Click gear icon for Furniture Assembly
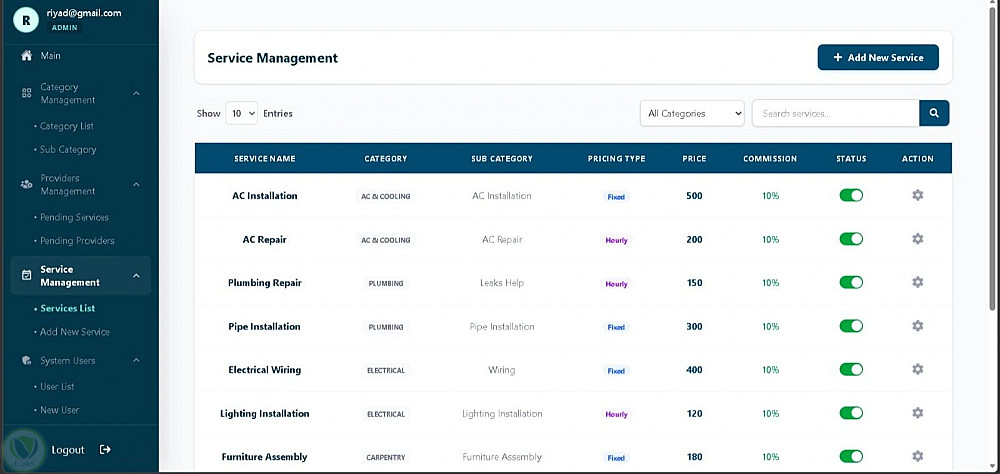1000x474 pixels. (x=917, y=456)
